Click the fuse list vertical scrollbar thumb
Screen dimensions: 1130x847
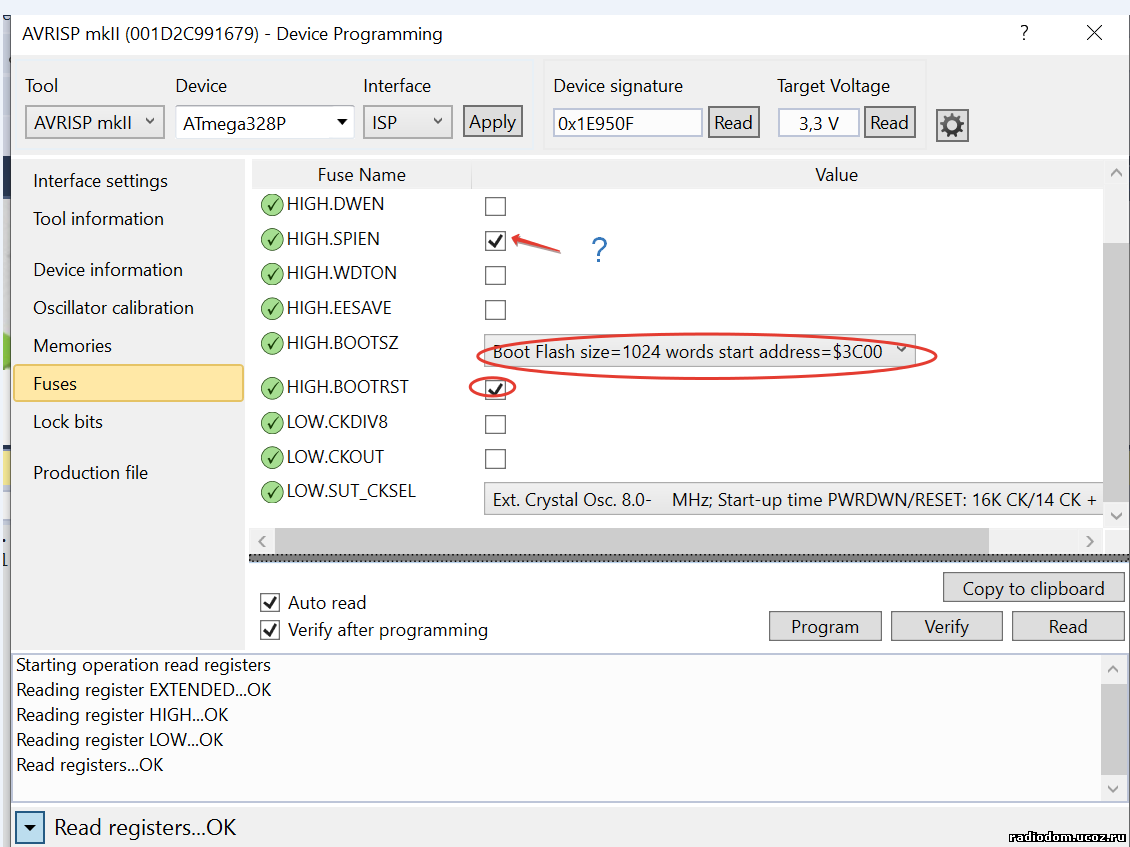tap(1116, 371)
